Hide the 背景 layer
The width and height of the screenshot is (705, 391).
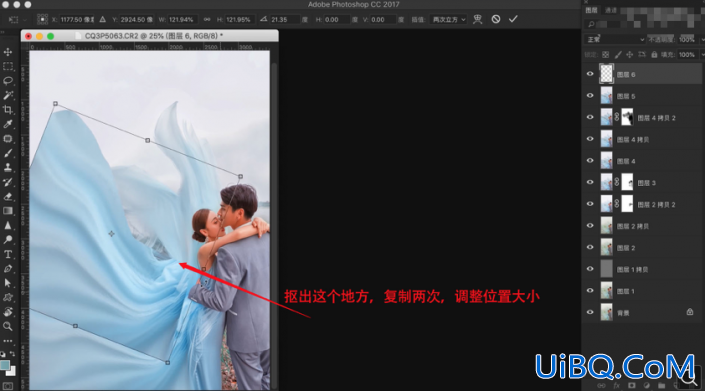point(590,312)
